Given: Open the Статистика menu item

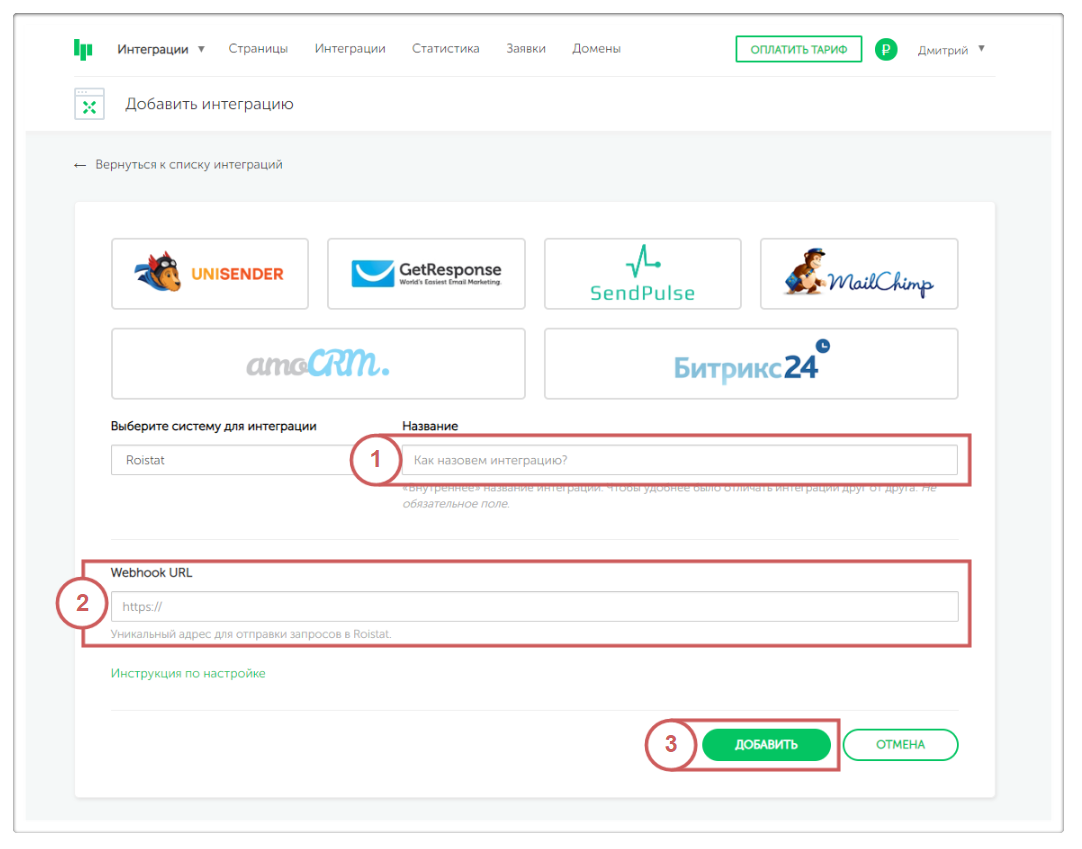Looking at the screenshot, I should point(445,48).
